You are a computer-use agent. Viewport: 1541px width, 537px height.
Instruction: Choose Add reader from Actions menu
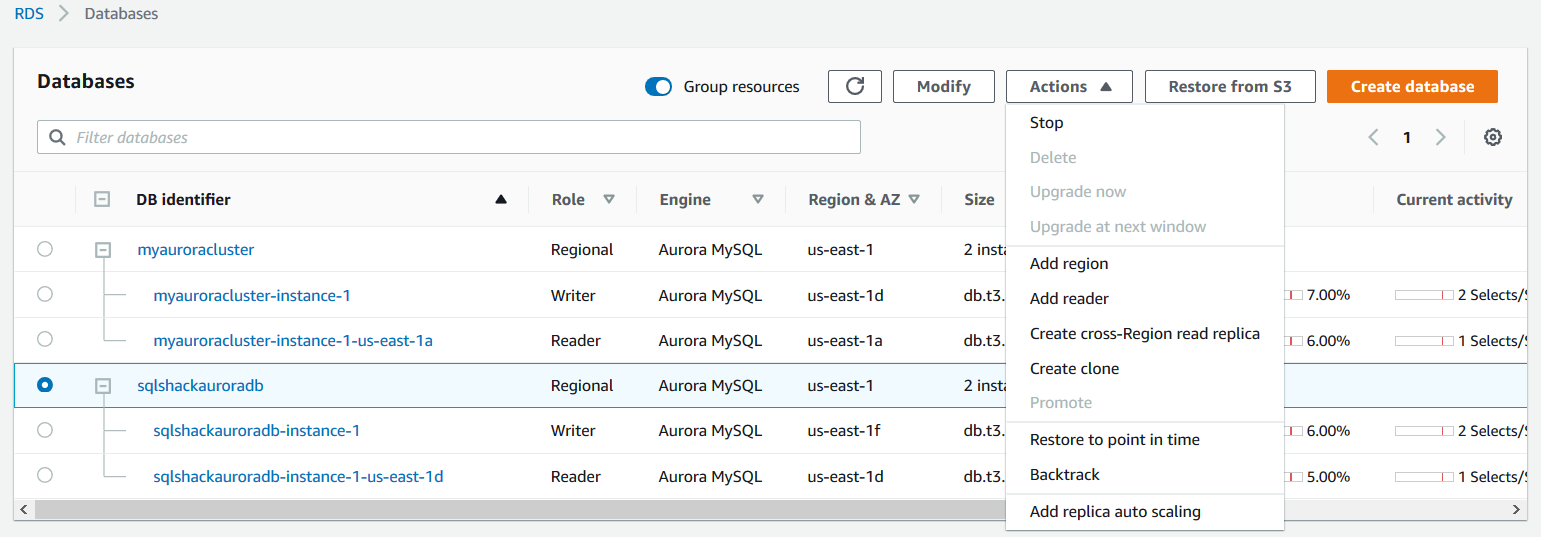click(x=1069, y=298)
